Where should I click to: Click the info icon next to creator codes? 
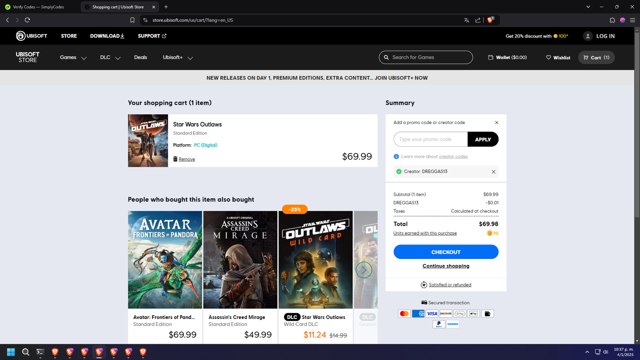396,156
